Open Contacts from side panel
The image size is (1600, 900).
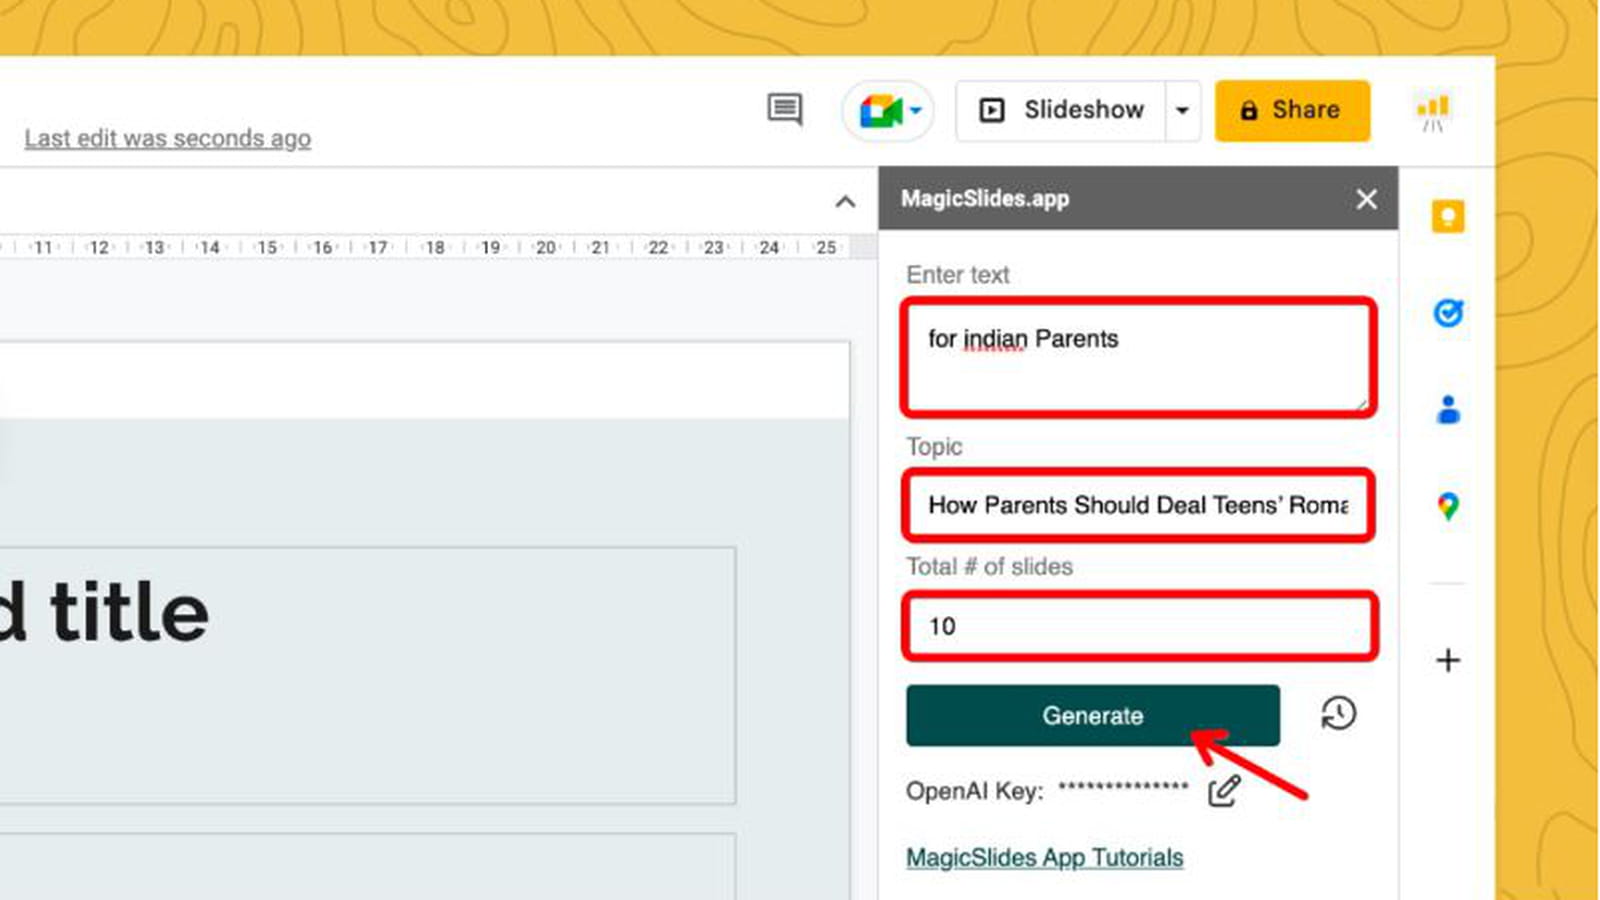[x=1447, y=409]
